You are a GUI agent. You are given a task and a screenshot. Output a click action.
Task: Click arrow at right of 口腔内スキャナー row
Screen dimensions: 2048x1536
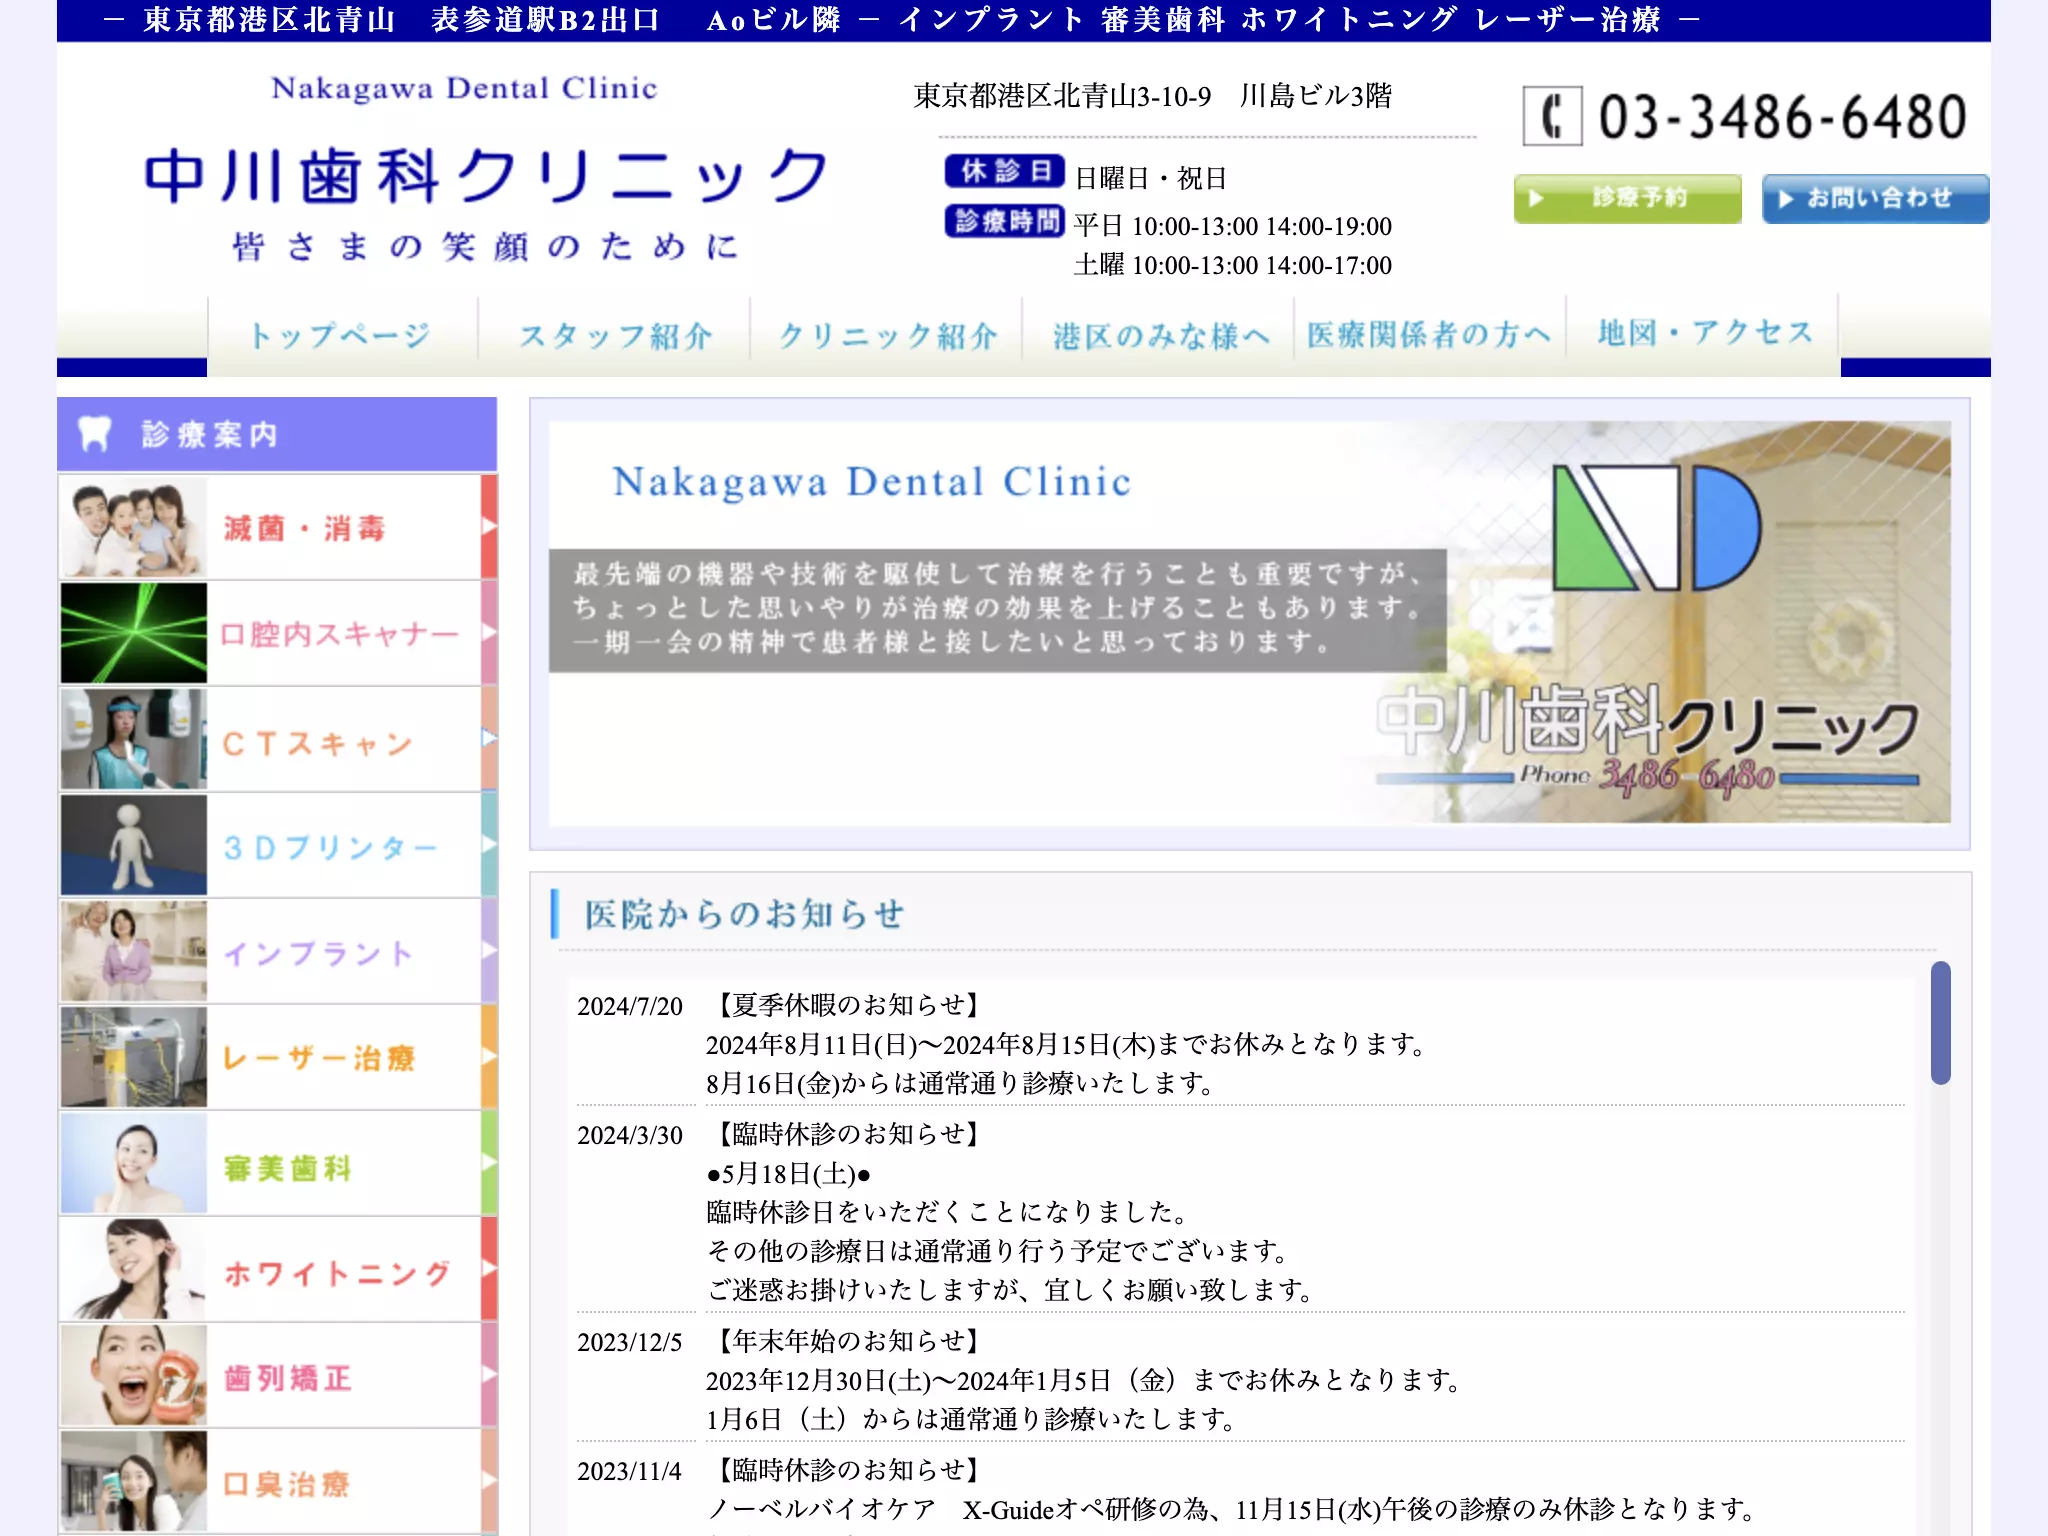(489, 632)
